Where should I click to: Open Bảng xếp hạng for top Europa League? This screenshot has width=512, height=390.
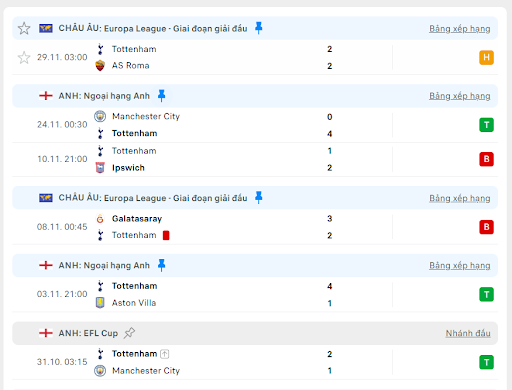460,29
